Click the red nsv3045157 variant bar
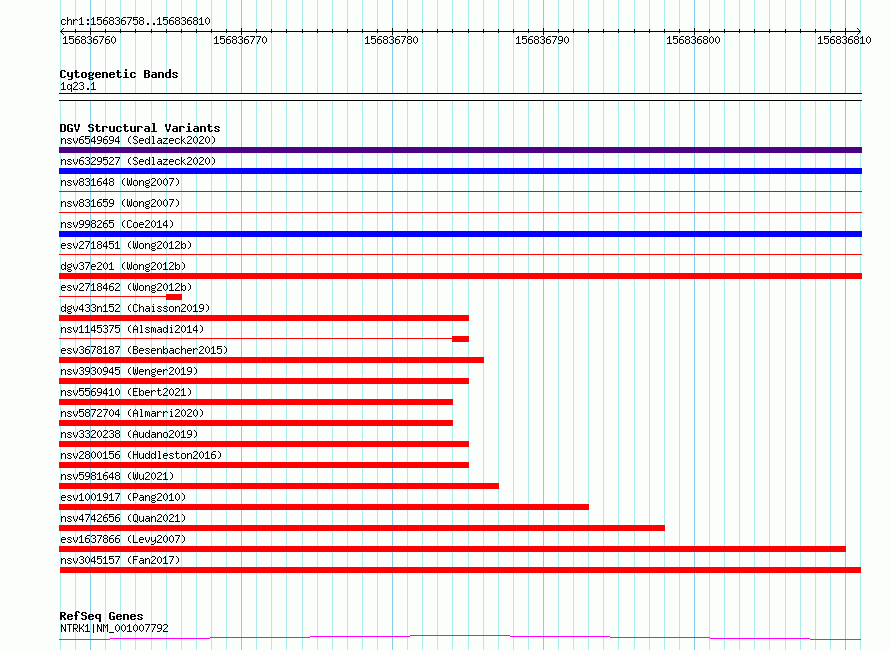Viewport: 890px width, 650px height. (x=460, y=570)
